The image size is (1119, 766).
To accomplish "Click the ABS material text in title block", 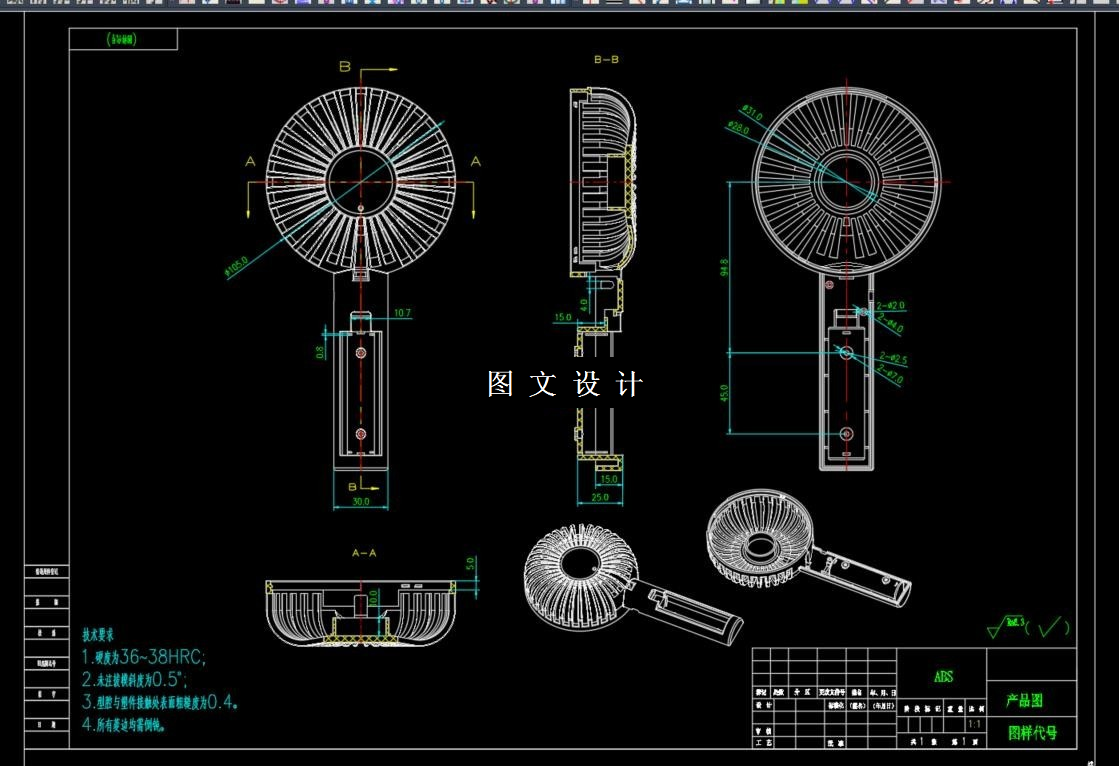I will 943,676.
